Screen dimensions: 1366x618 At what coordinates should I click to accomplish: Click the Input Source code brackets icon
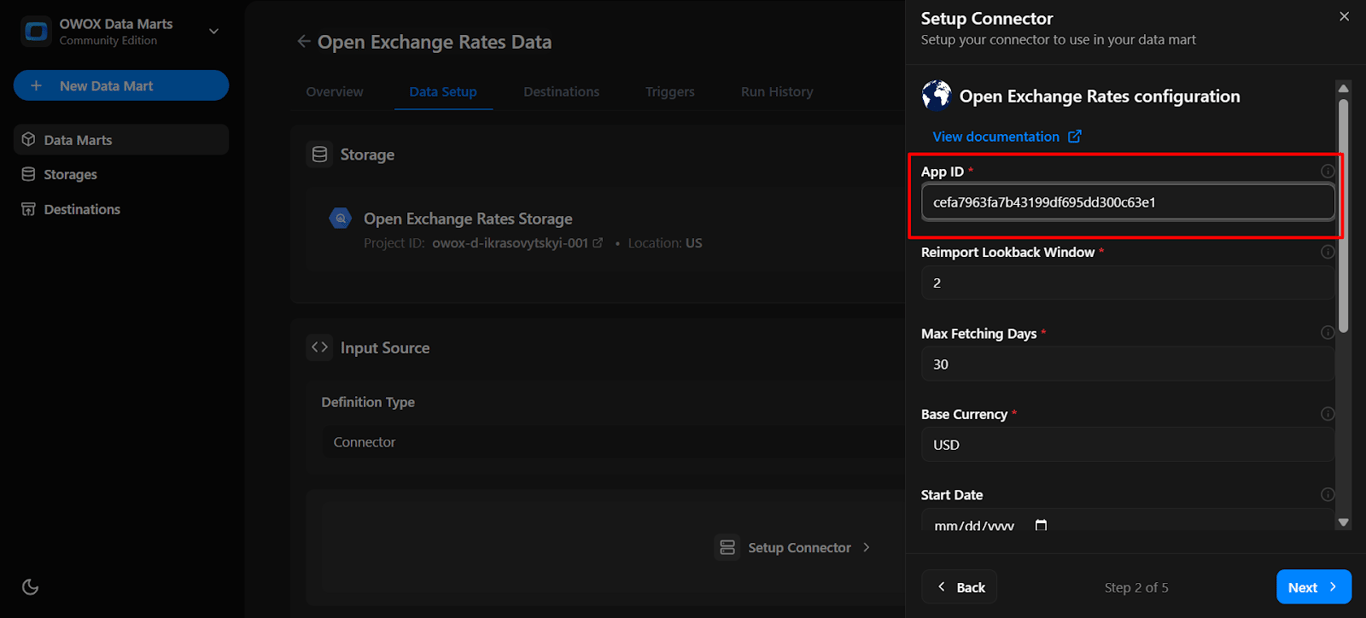[320, 347]
